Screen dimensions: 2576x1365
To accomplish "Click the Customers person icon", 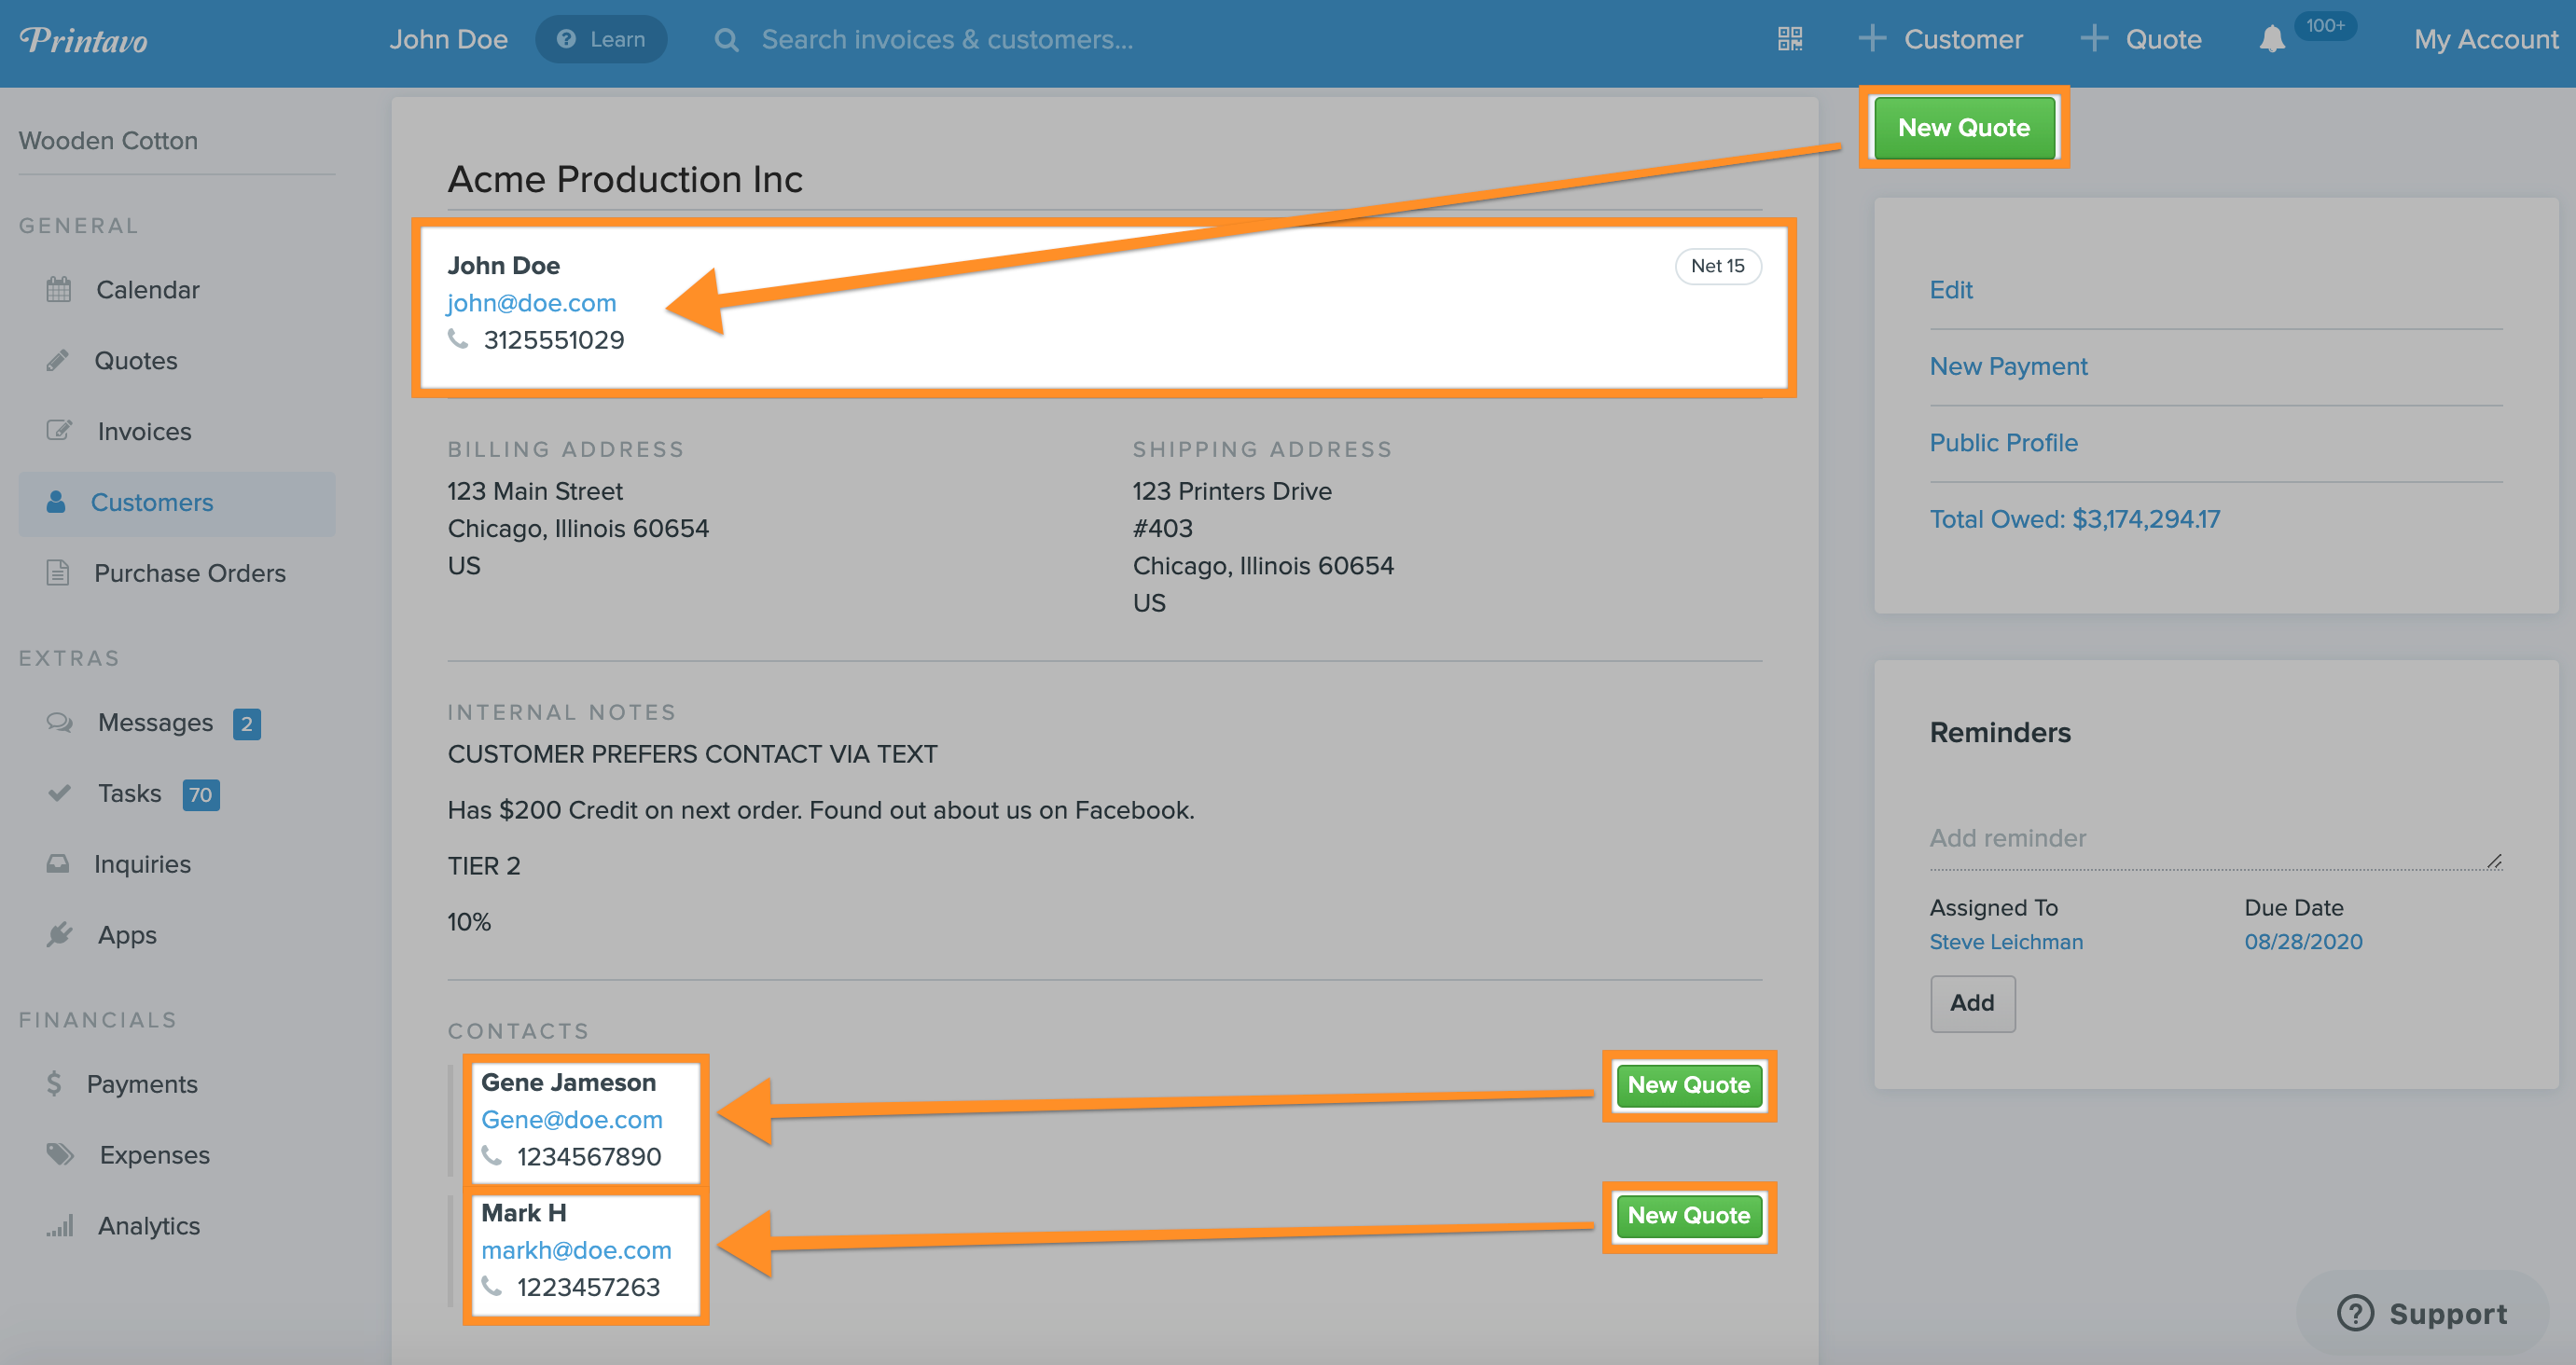I will (56, 502).
